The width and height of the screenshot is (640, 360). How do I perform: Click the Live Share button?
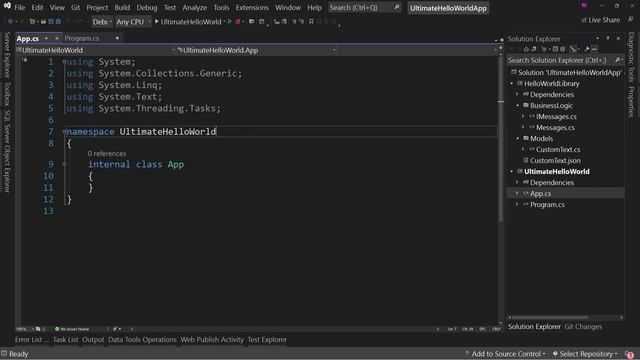600,20
